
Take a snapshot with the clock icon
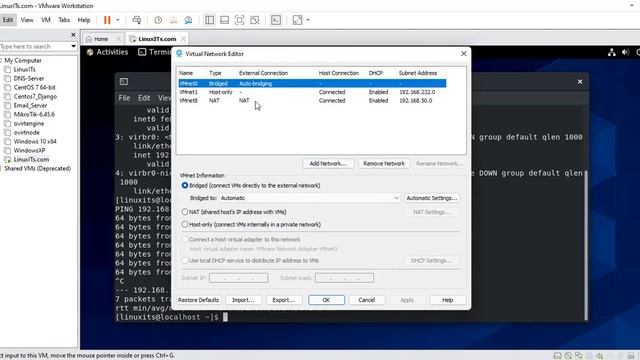coord(158,20)
